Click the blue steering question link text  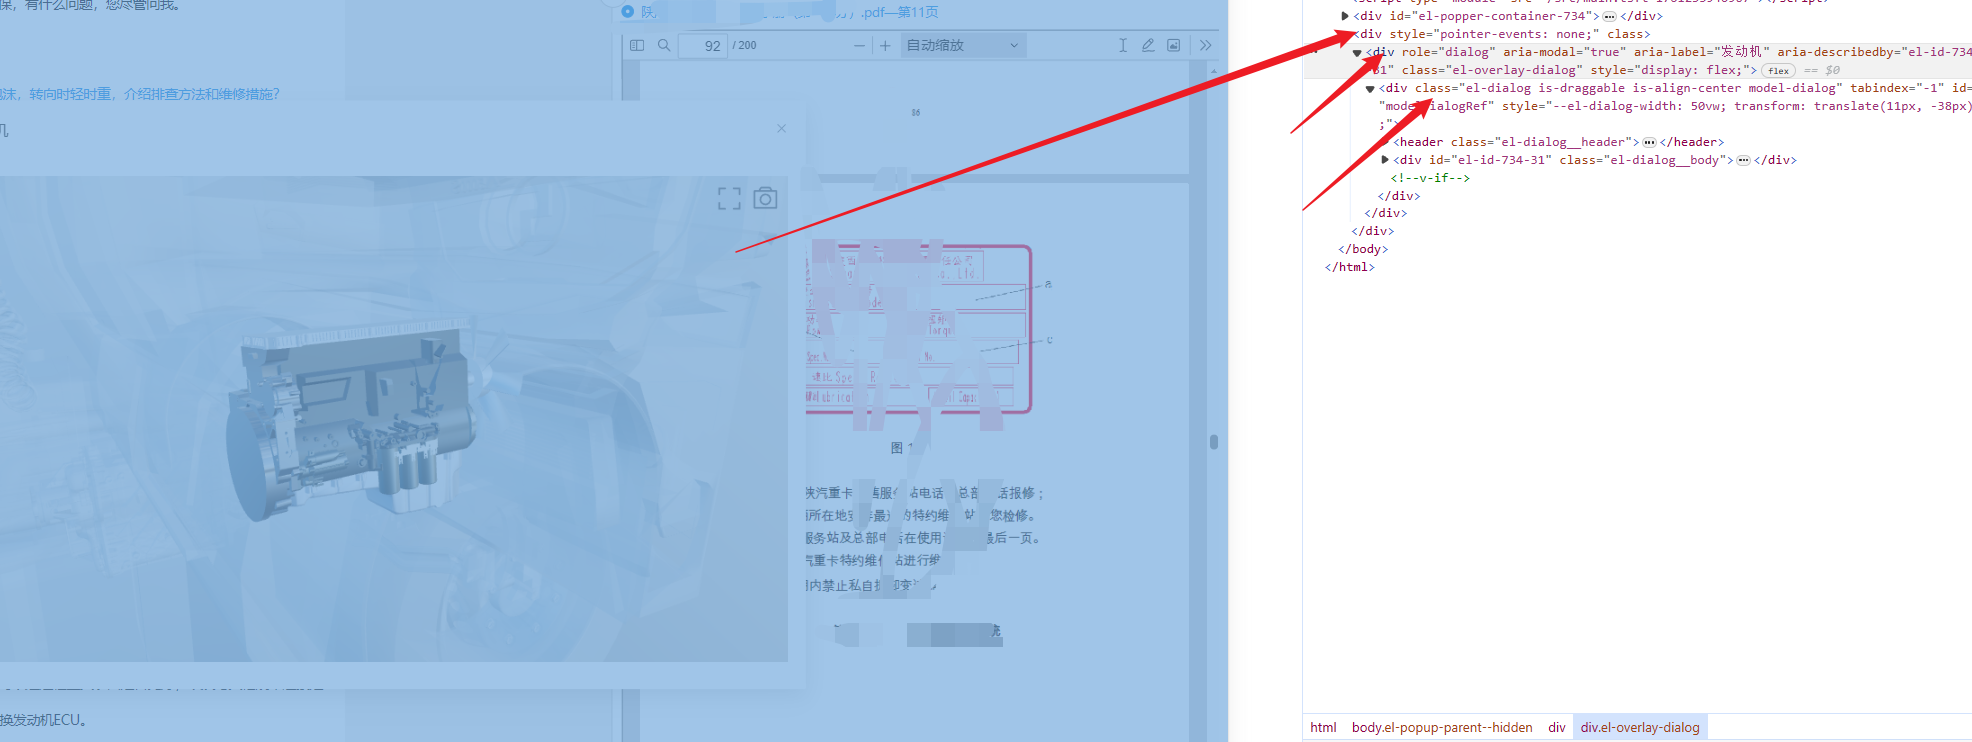pyautogui.click(x=140, y=94)
